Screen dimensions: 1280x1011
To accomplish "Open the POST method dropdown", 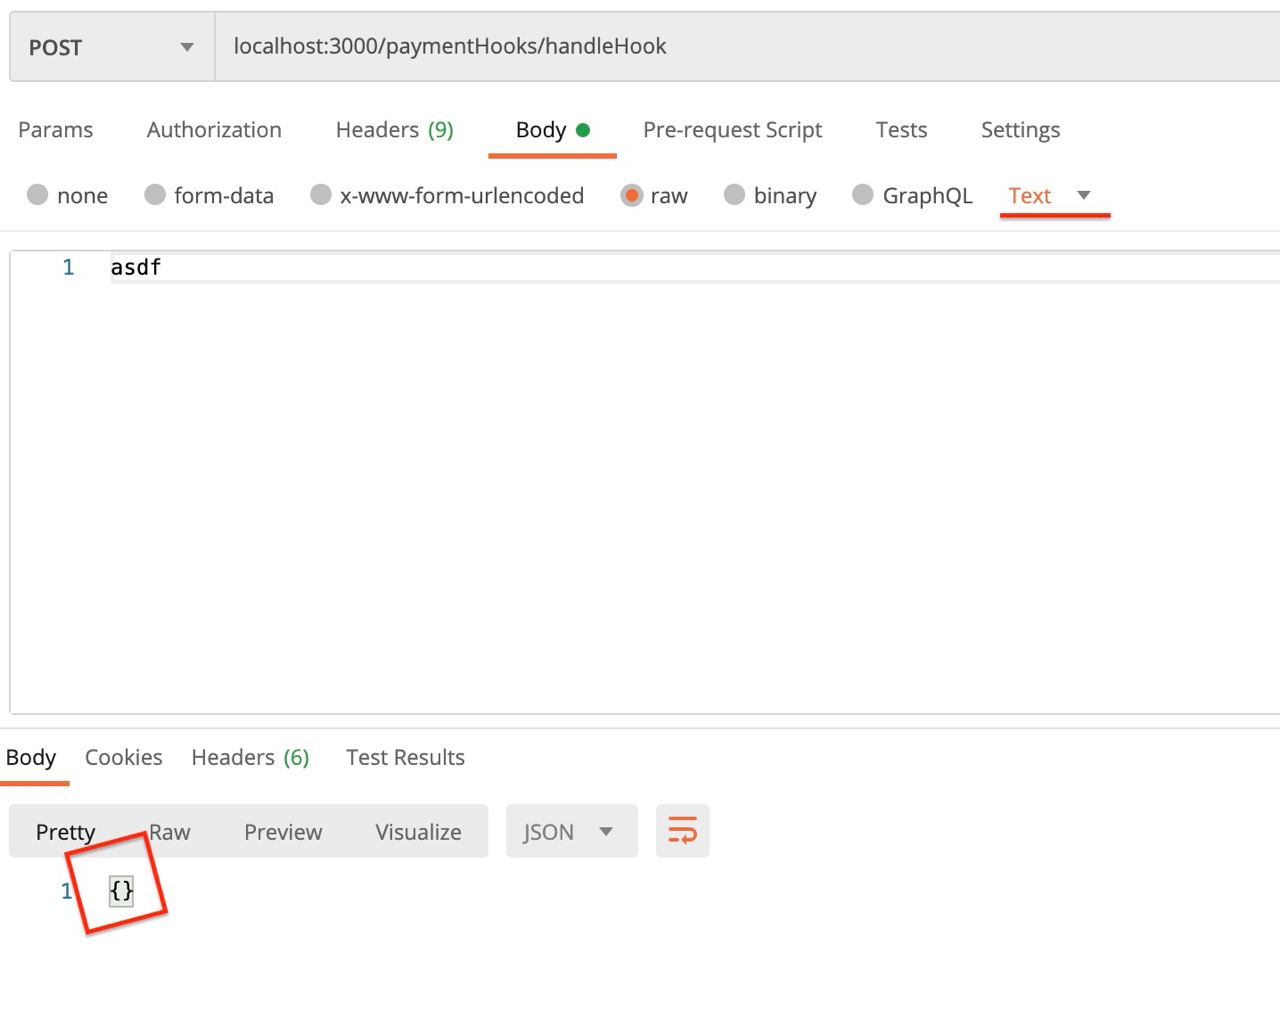I will point(111,47).
